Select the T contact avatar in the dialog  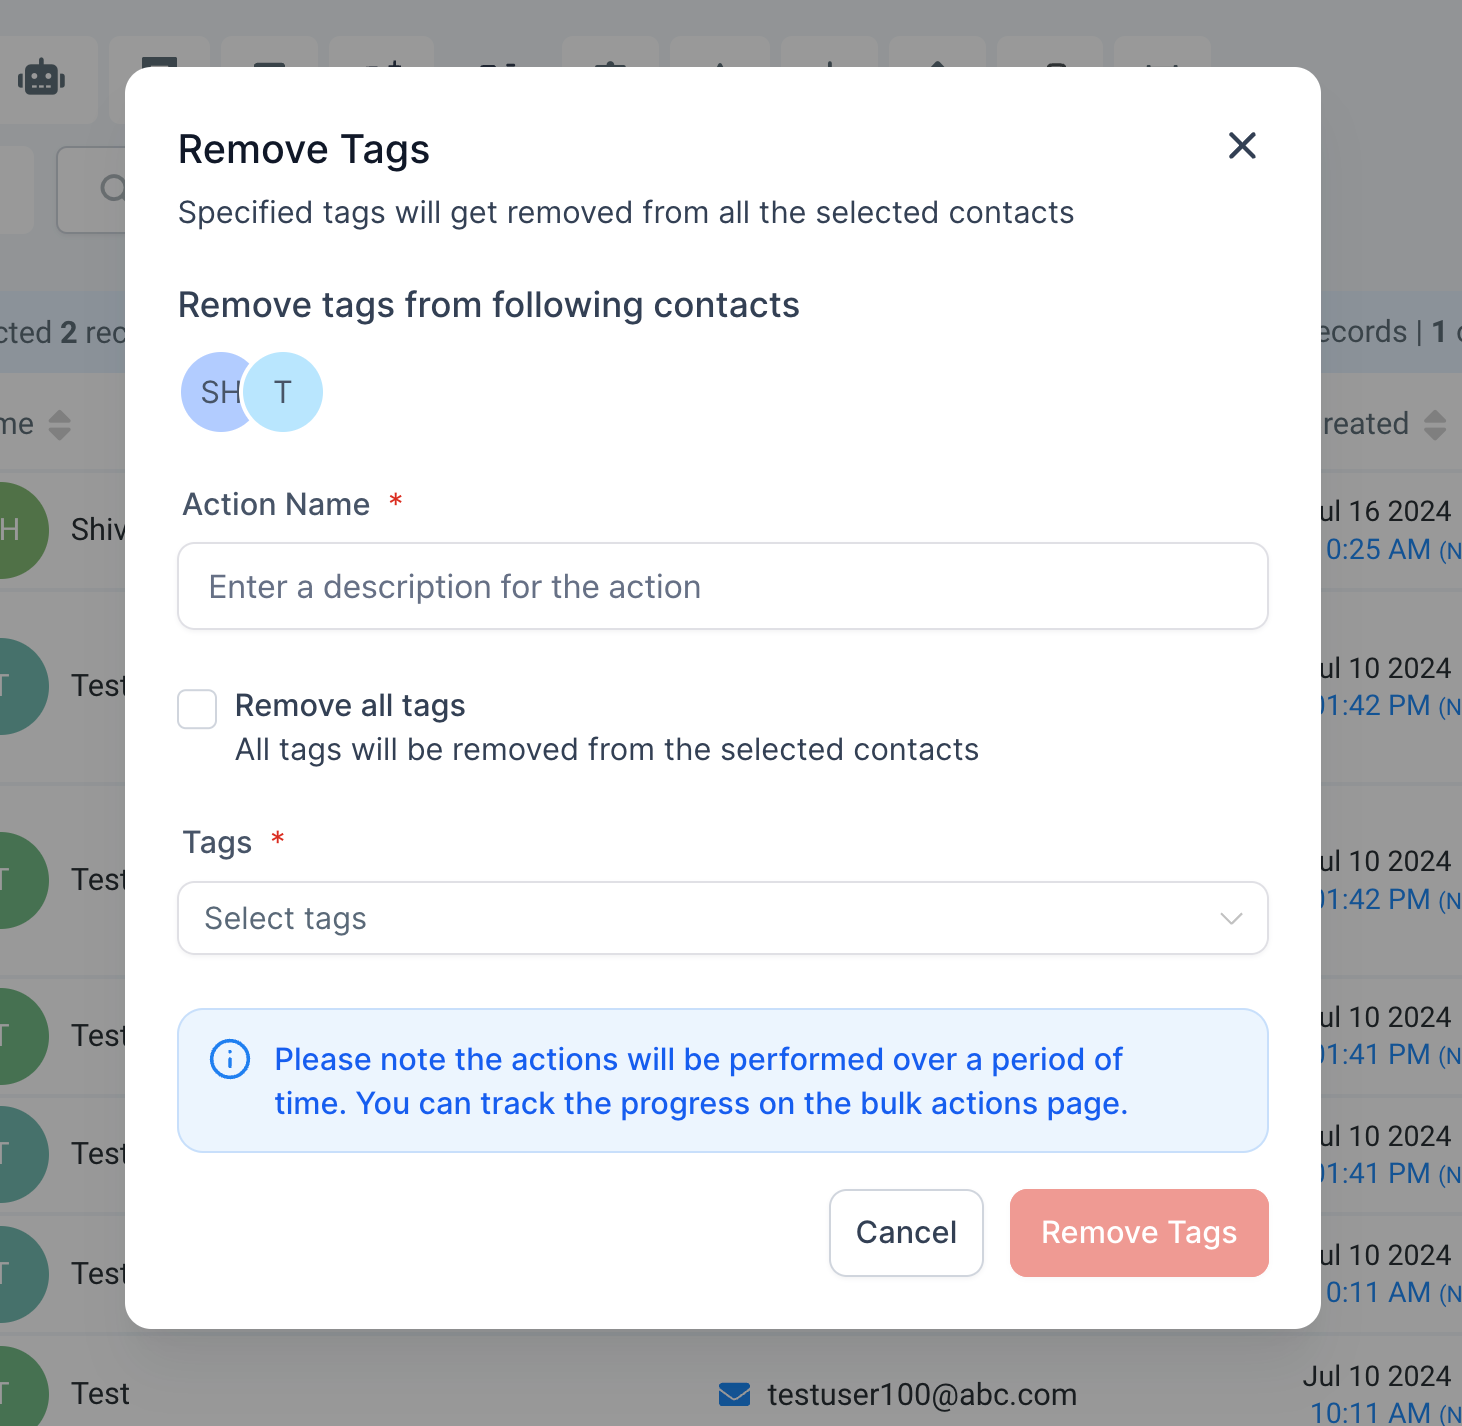pos(284,392)
